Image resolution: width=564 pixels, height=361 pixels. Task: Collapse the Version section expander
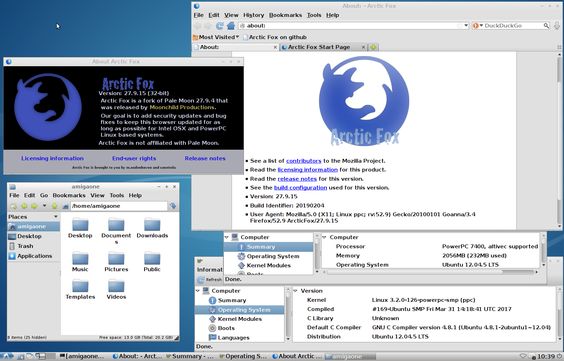295,291
